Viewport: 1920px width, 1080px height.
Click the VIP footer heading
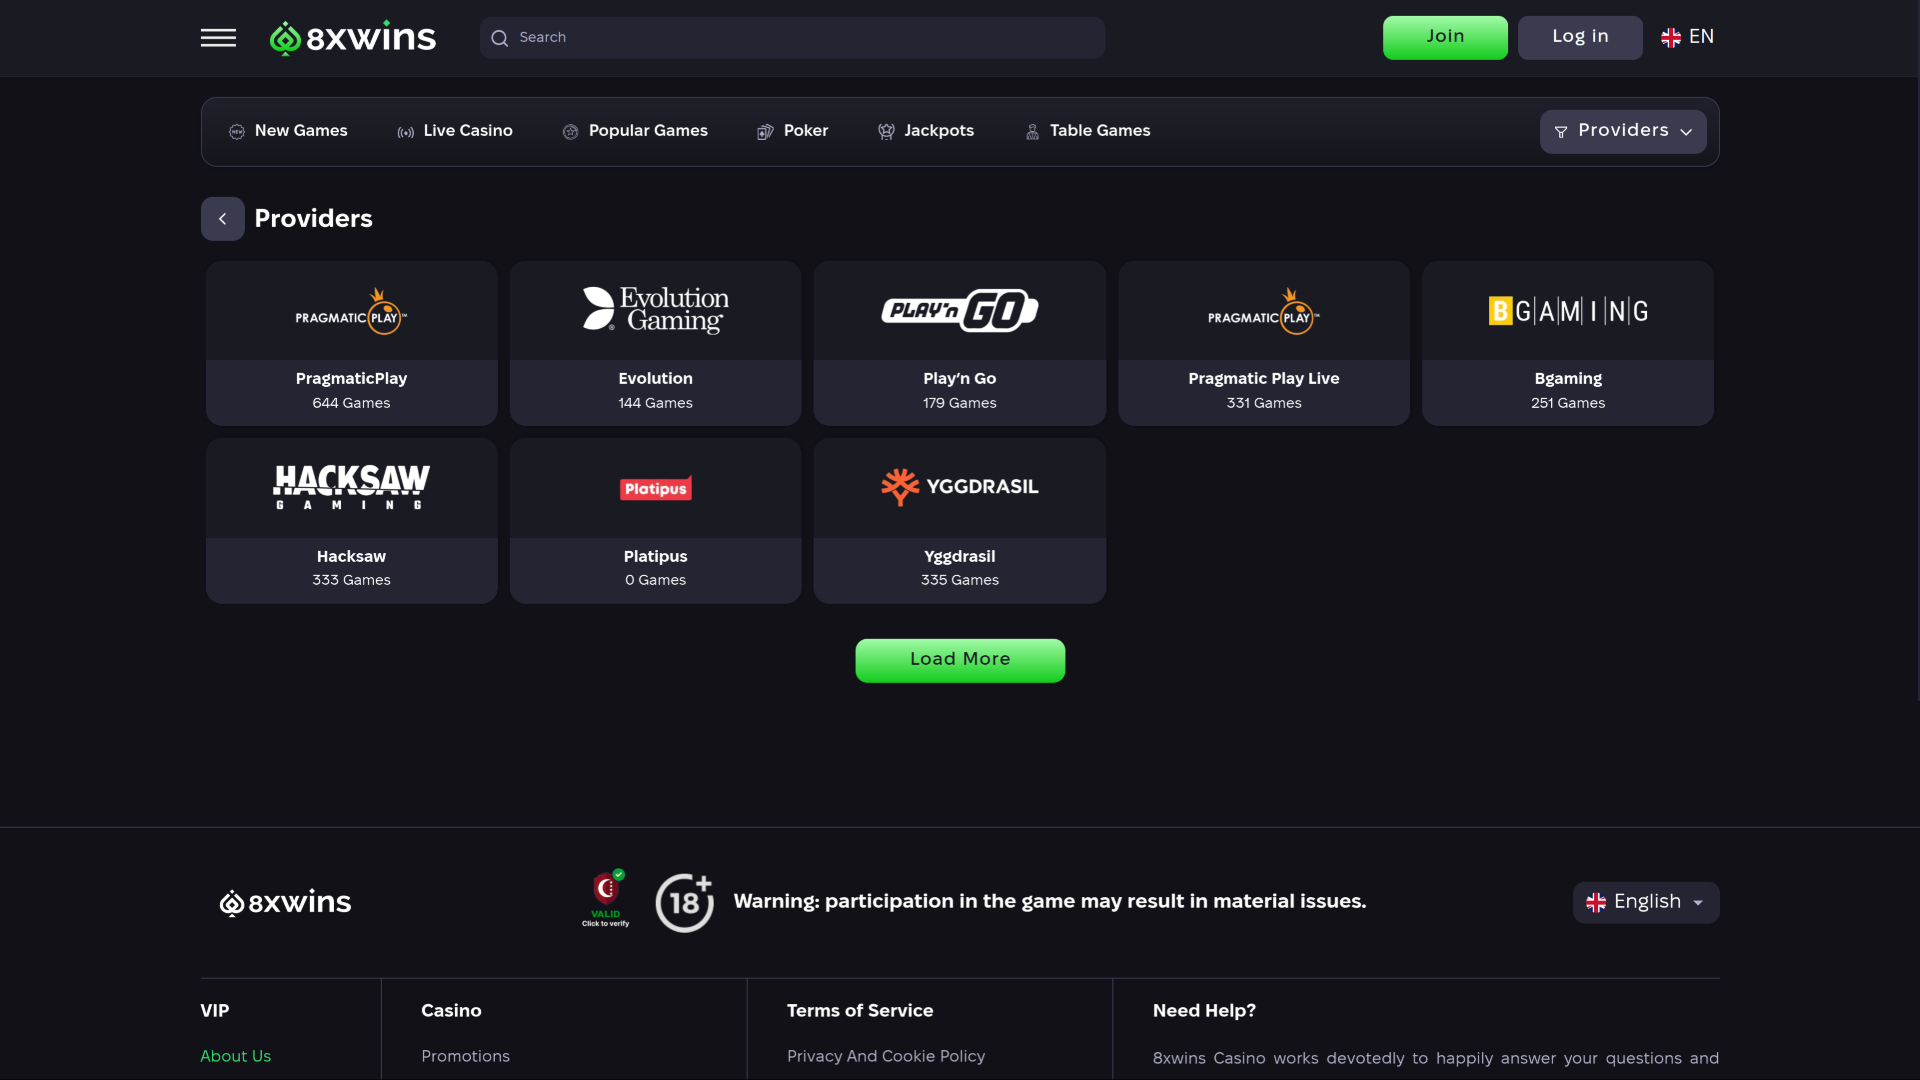tap(214, 1011)
